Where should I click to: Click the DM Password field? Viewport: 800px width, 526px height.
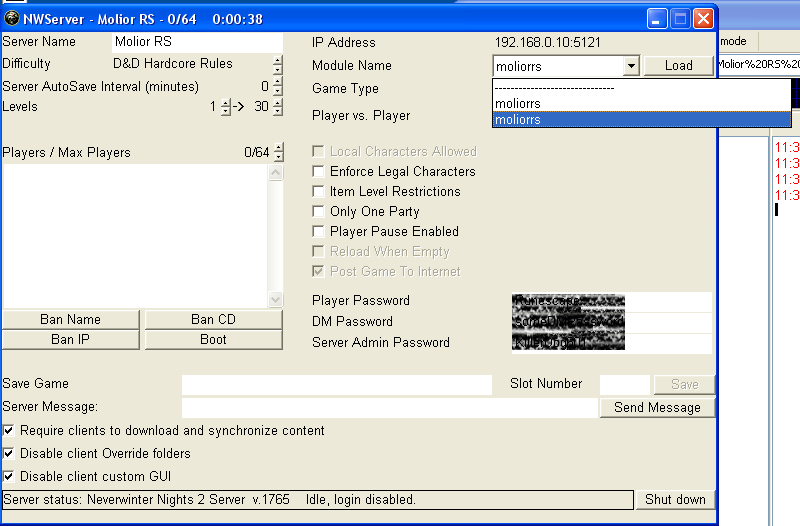tap(611, 322)
